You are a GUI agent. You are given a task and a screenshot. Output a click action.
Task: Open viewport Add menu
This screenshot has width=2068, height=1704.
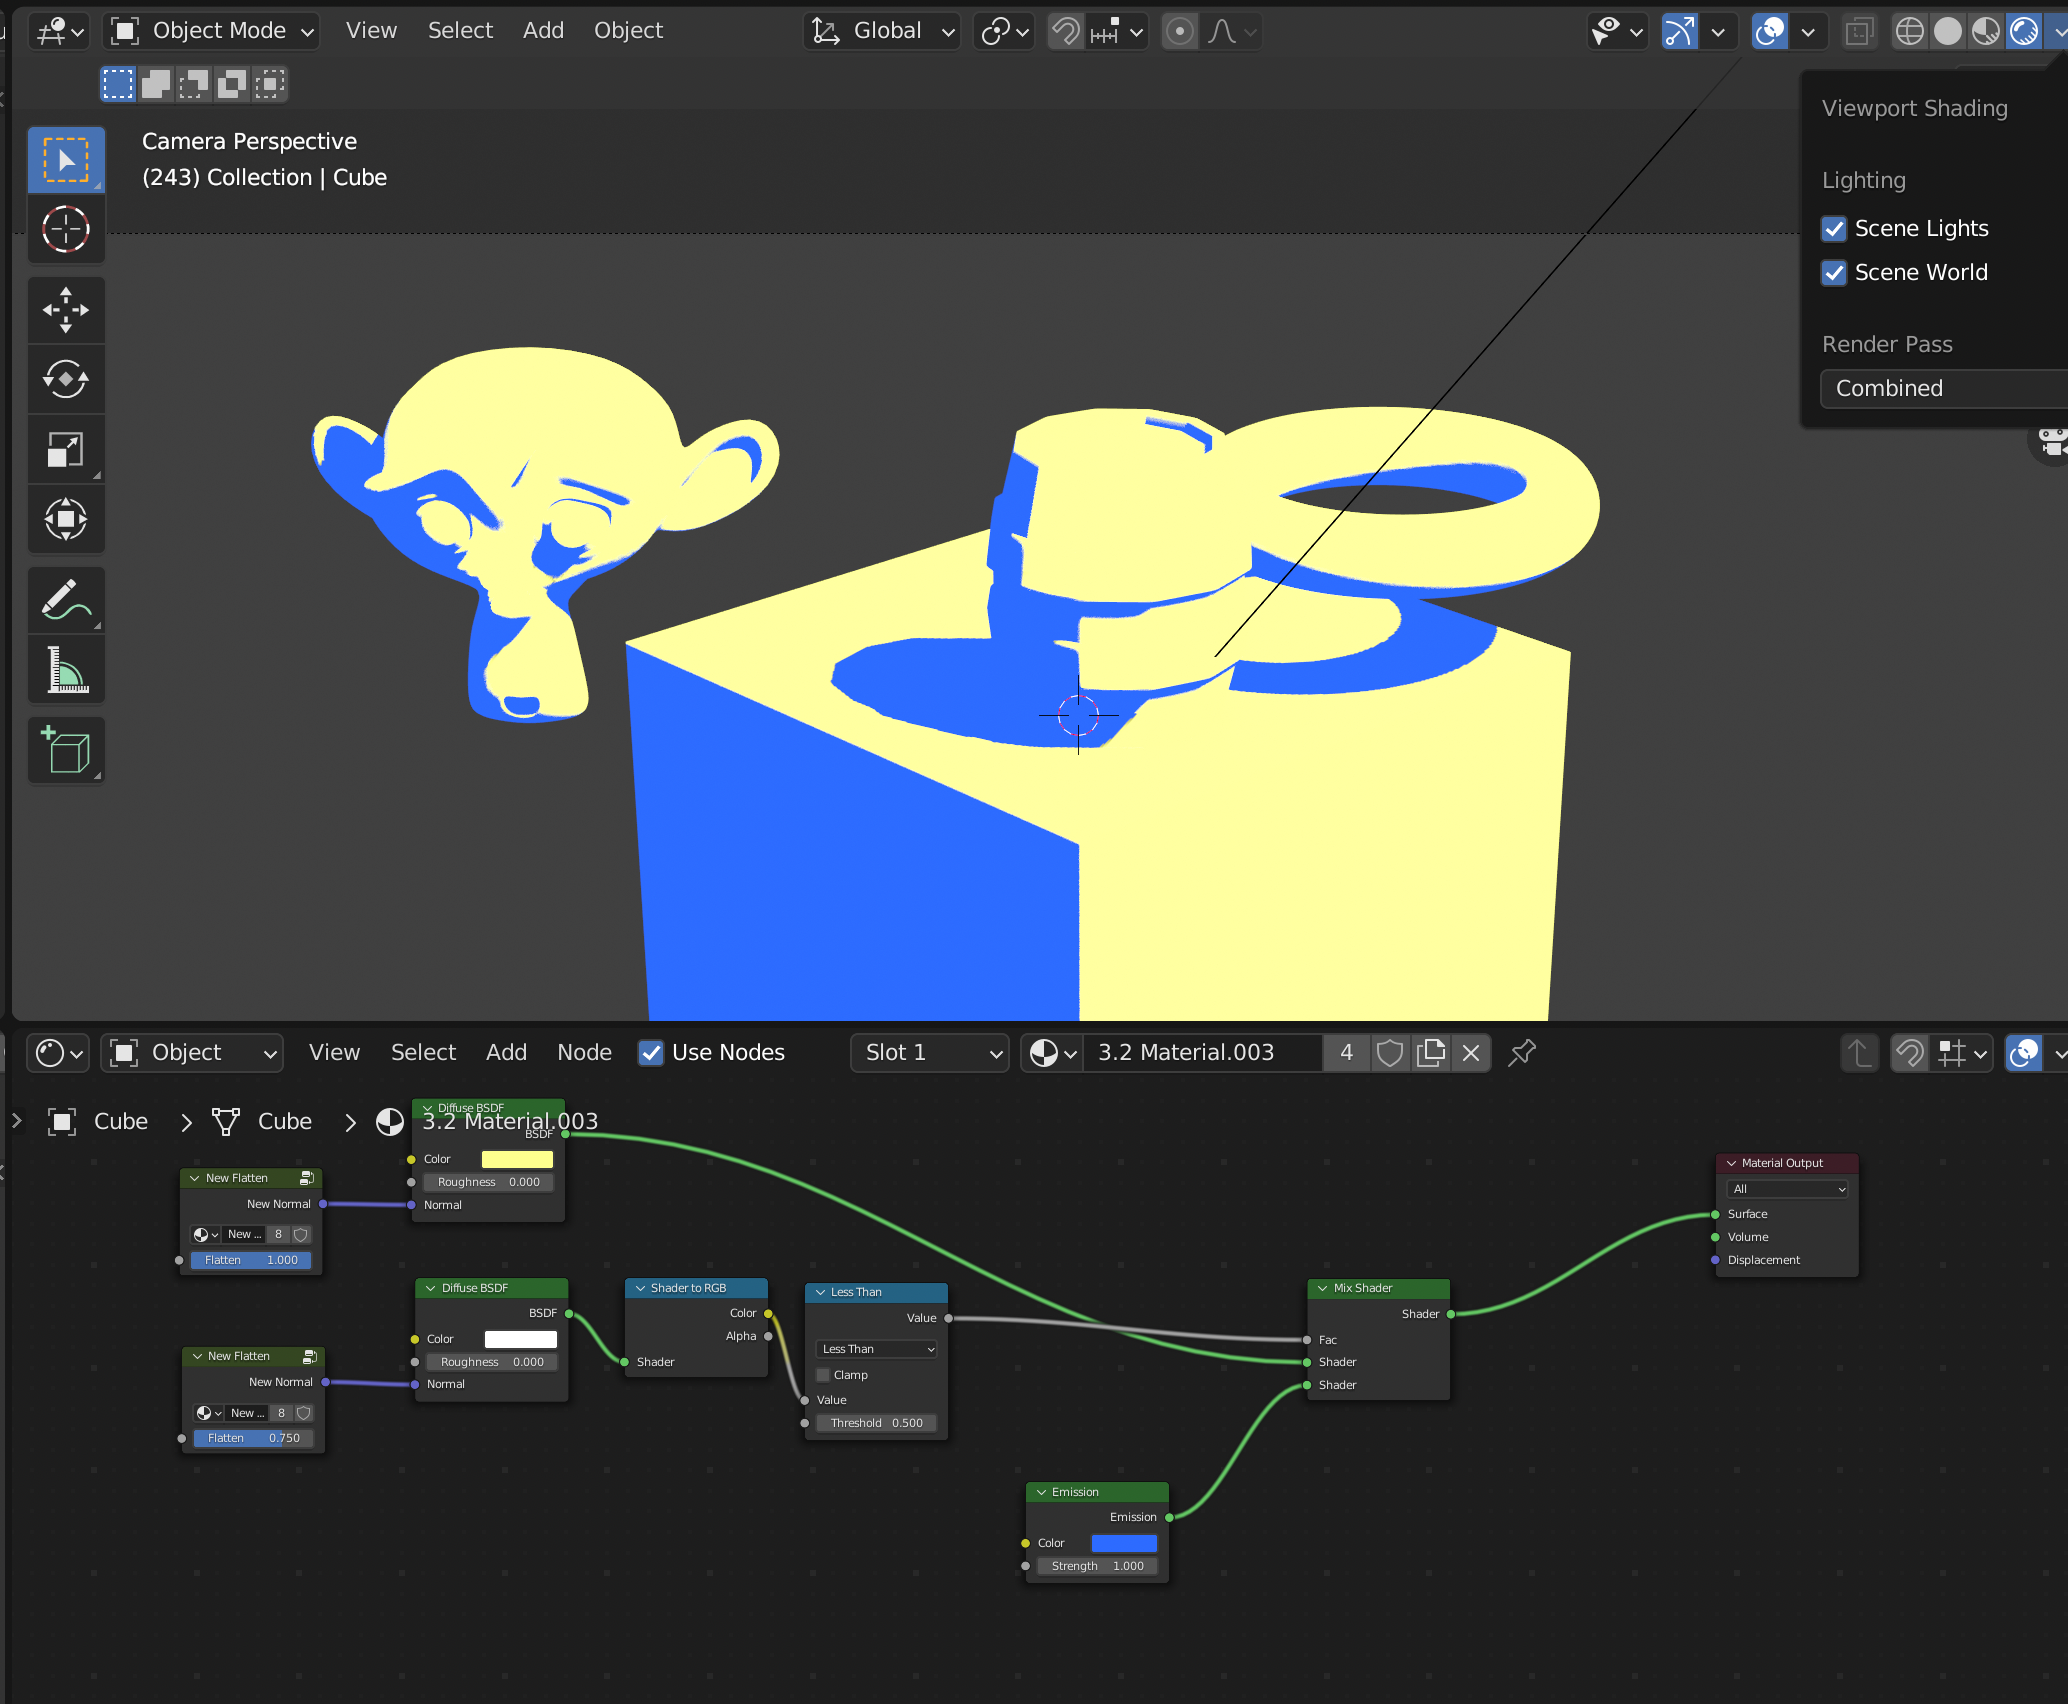tap(543, 31)
